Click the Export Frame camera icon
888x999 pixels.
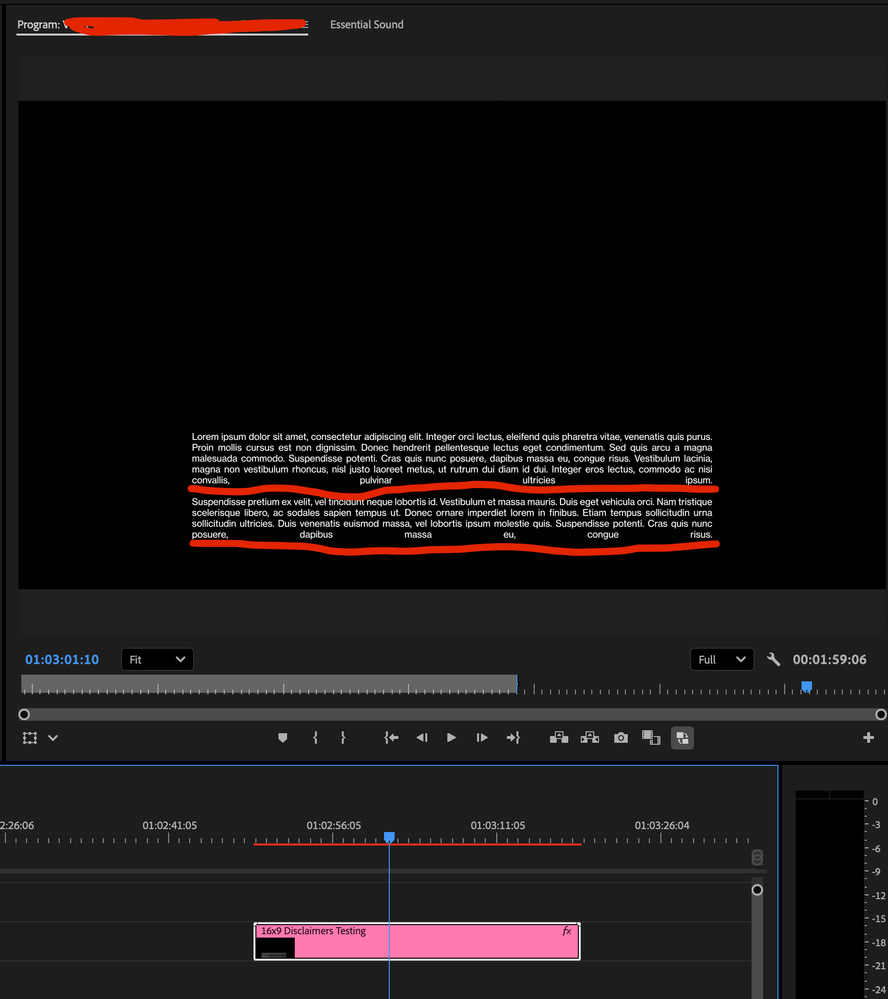click(x=620, y=737)
